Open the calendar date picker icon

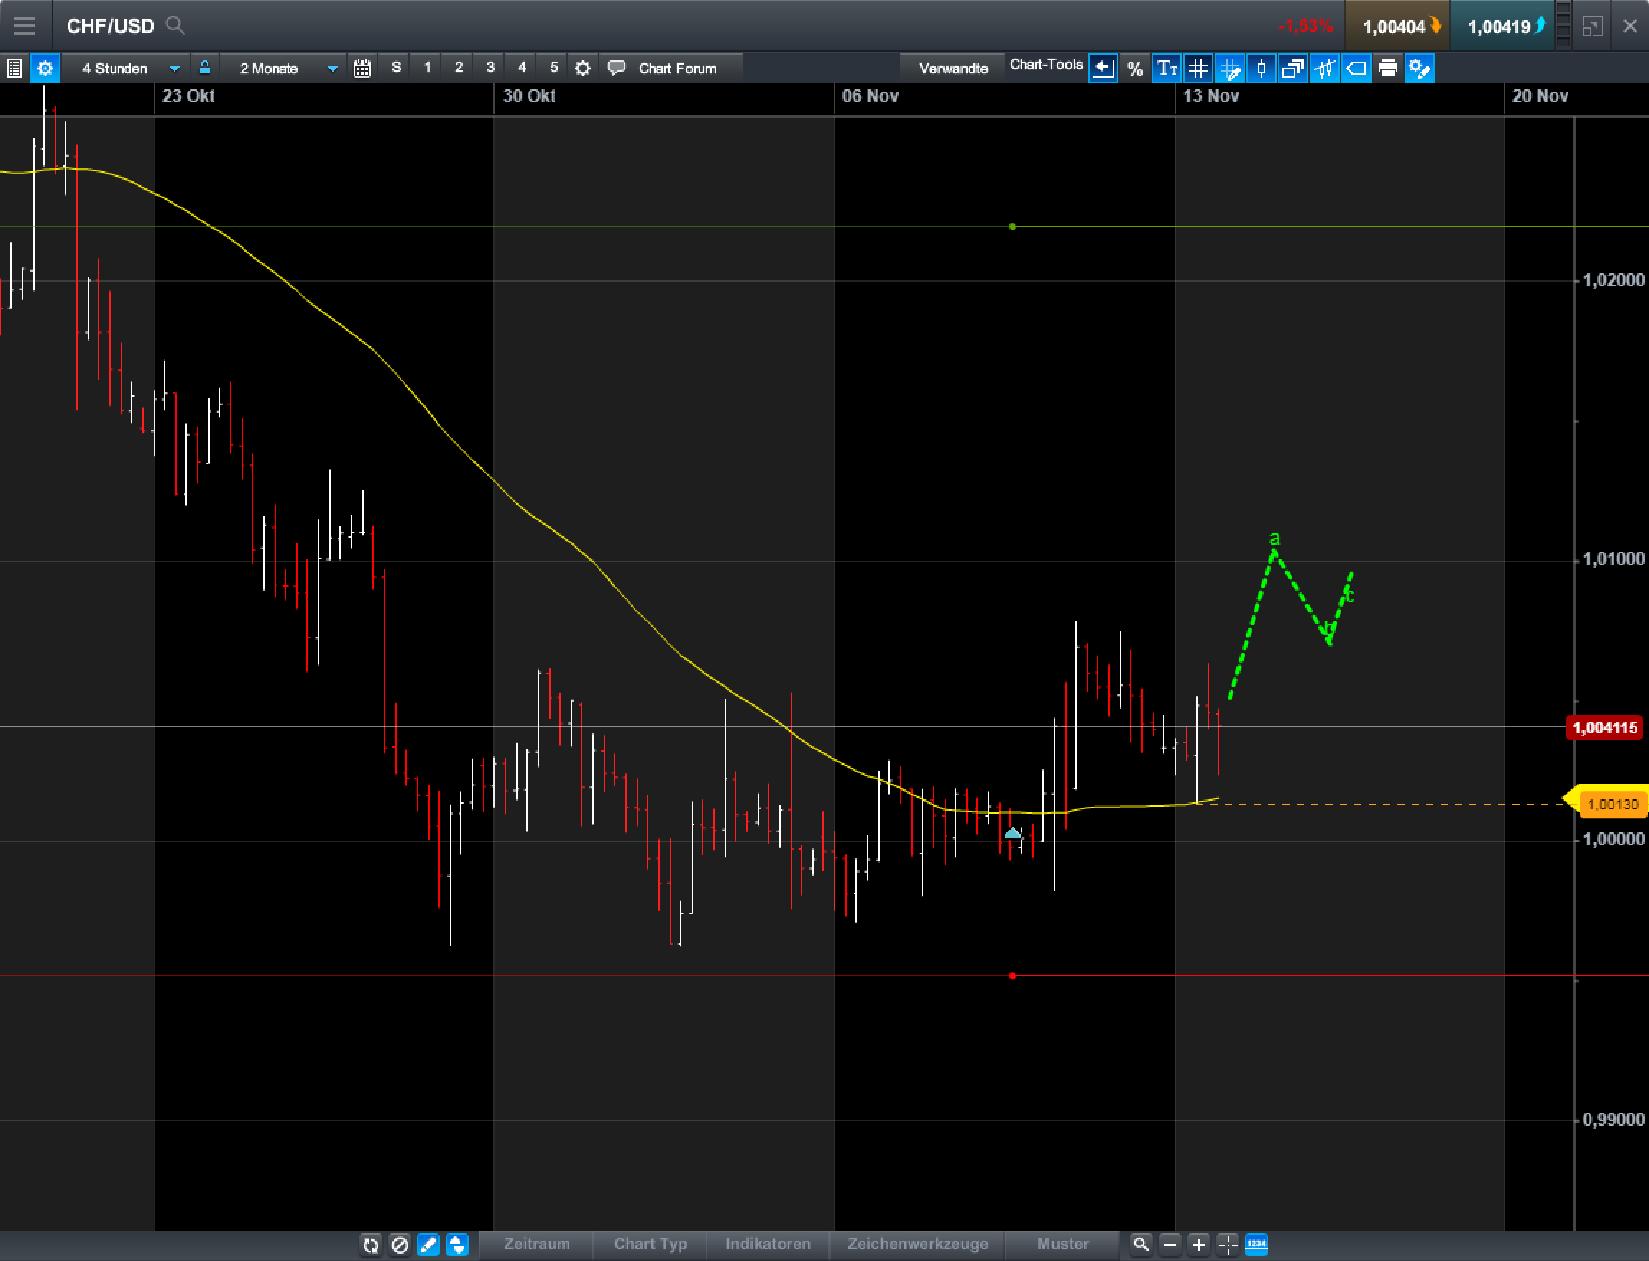[x=363, y=68]
